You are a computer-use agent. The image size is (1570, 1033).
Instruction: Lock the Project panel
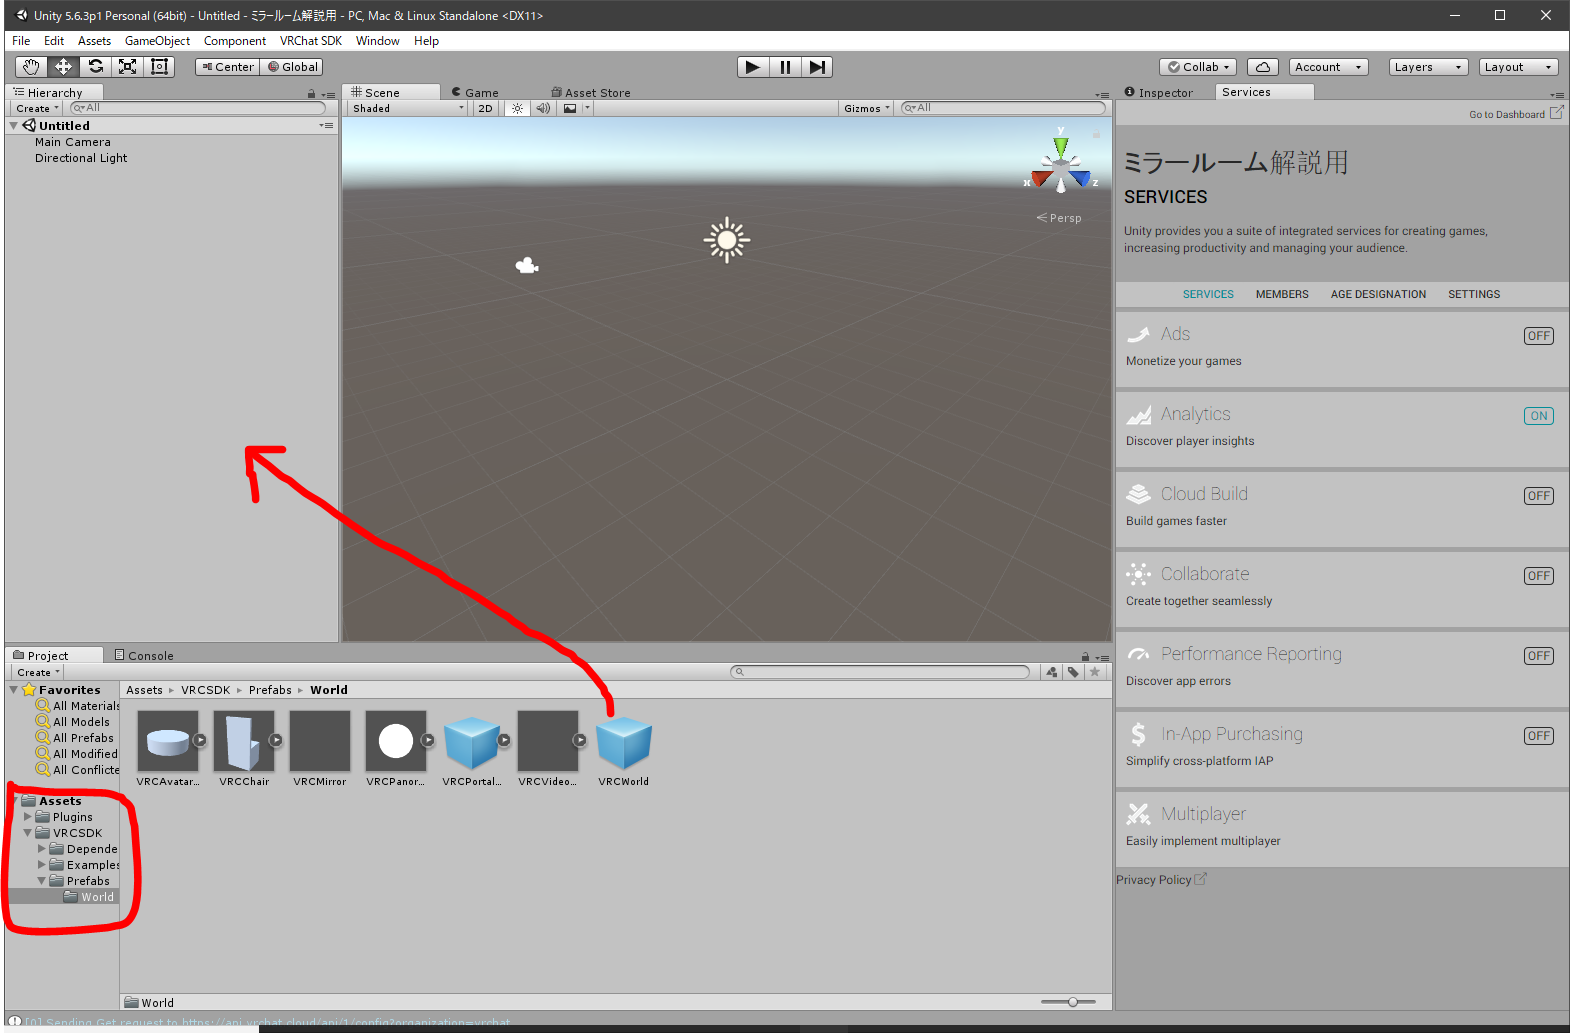tap(1085, 657)
